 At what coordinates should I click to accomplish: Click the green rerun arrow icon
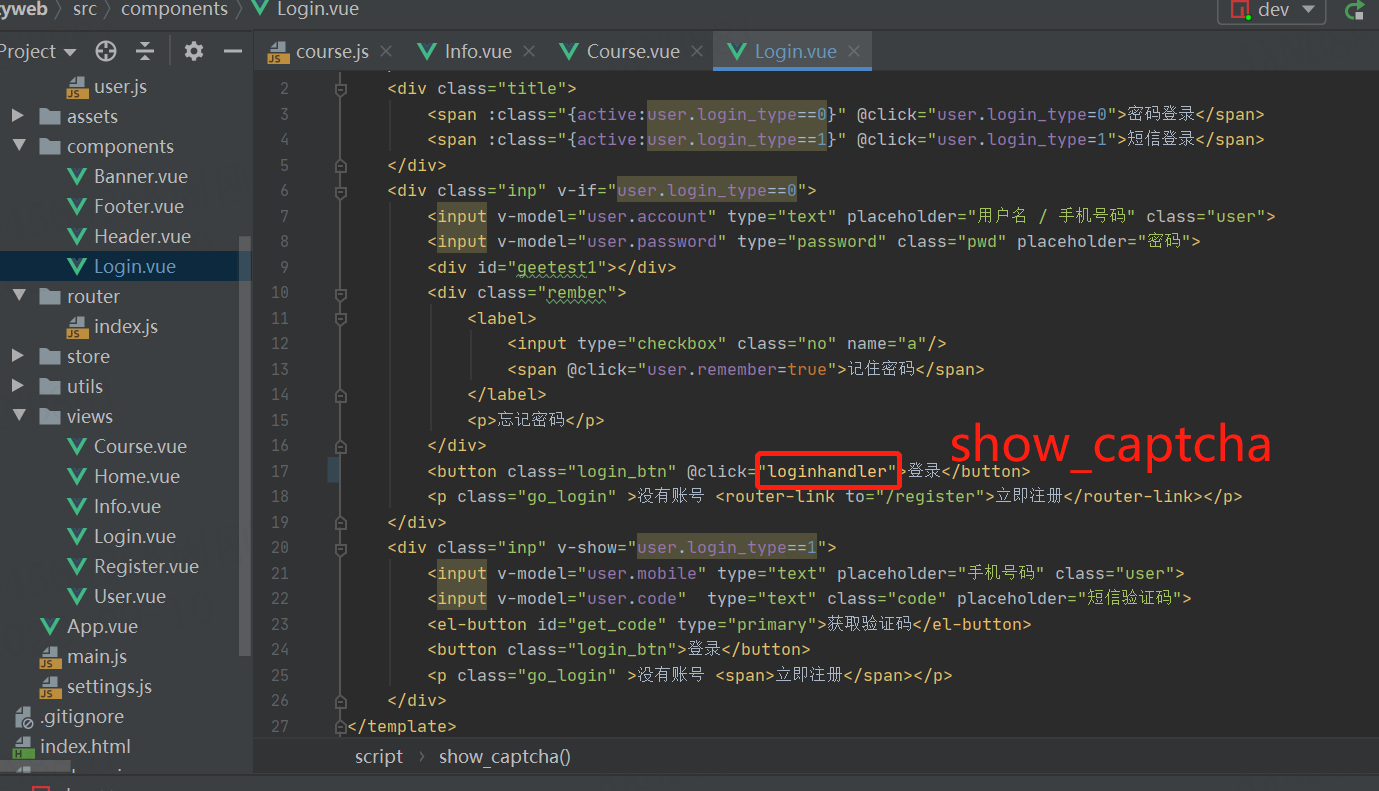pyautogui.click(x=1355, y=10)
